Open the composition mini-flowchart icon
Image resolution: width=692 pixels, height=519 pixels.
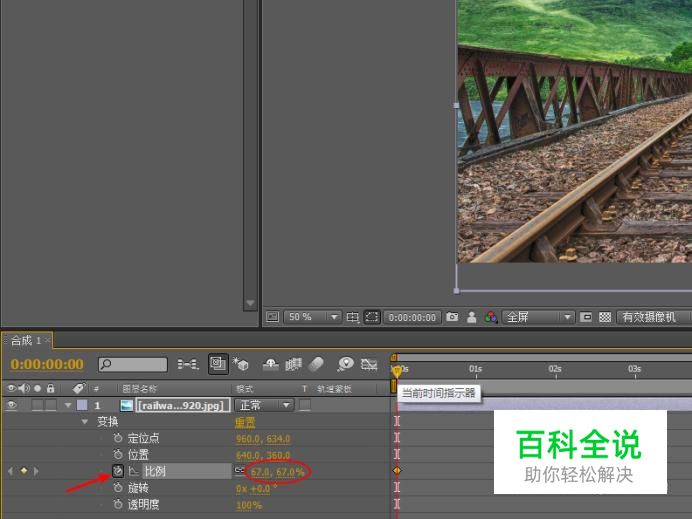[188, 364]
